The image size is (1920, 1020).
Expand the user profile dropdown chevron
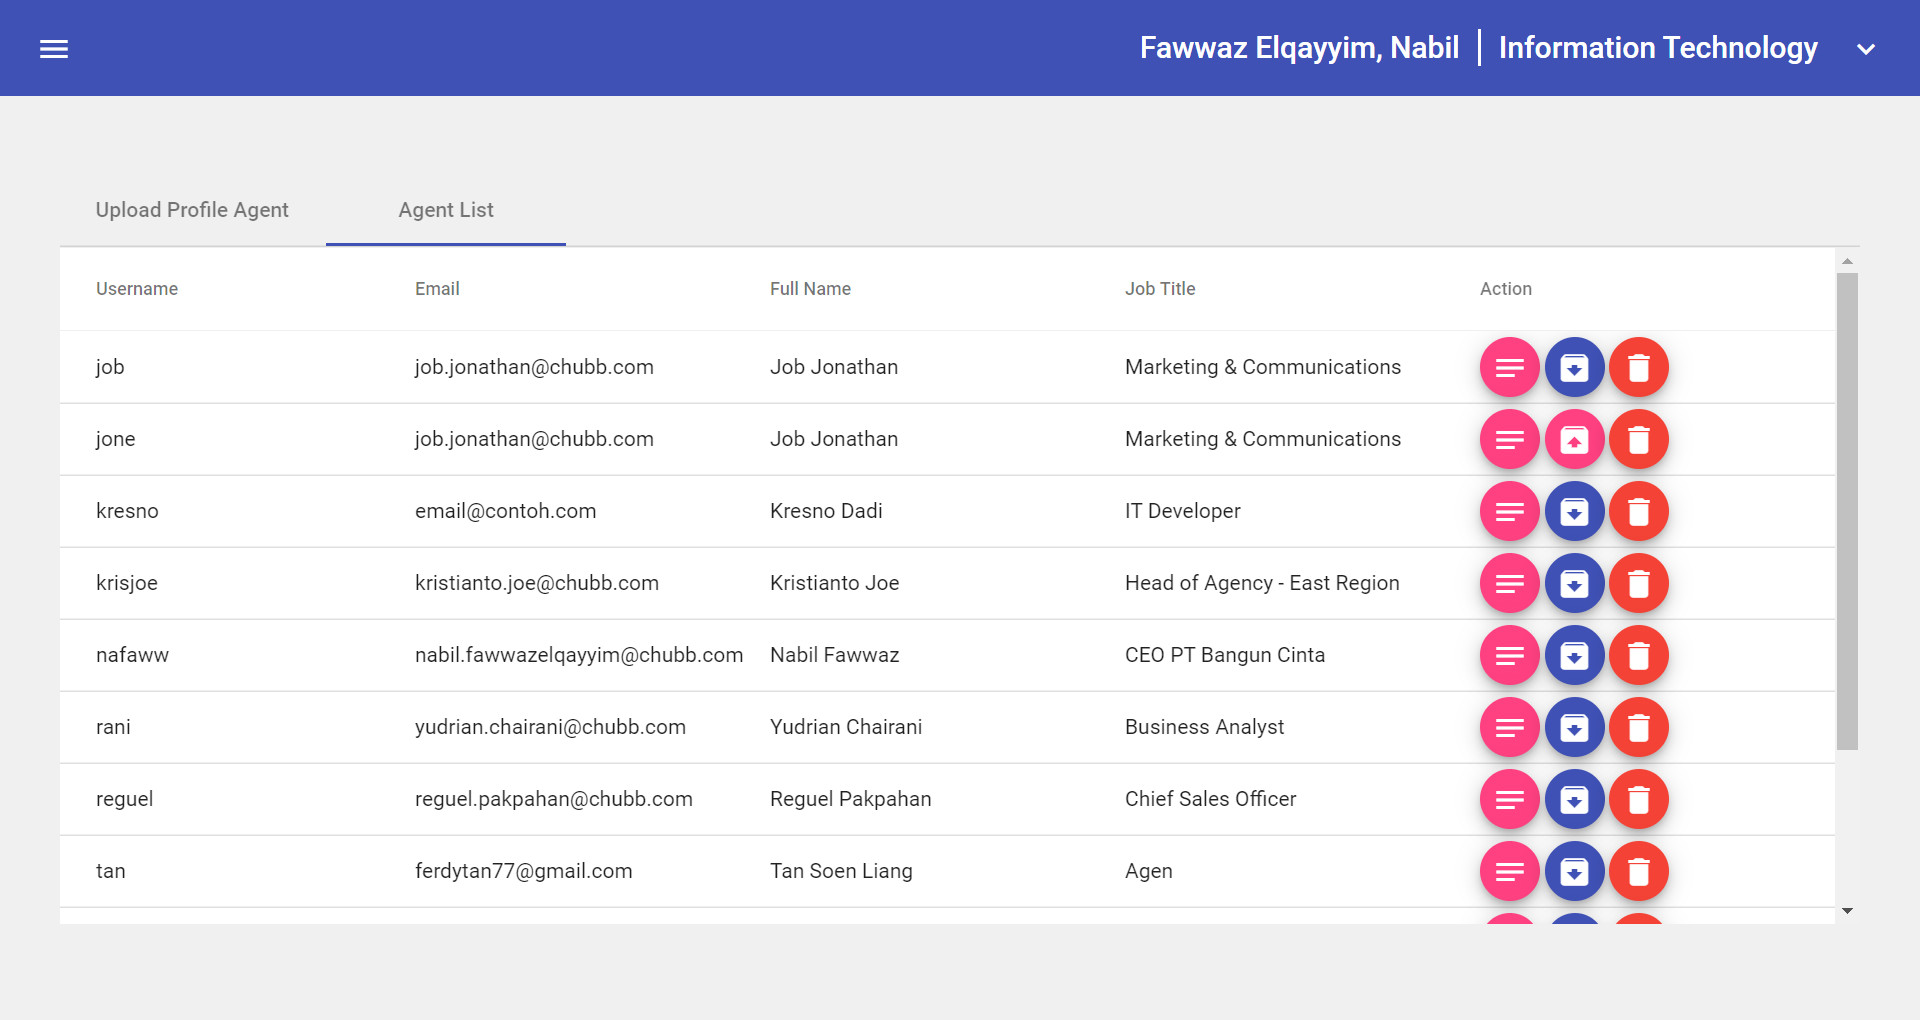pos(1865,49)
